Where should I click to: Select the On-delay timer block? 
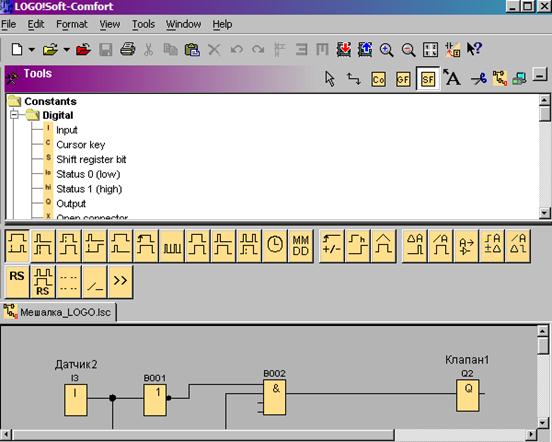pyautogui.click(x=17, y=245)
